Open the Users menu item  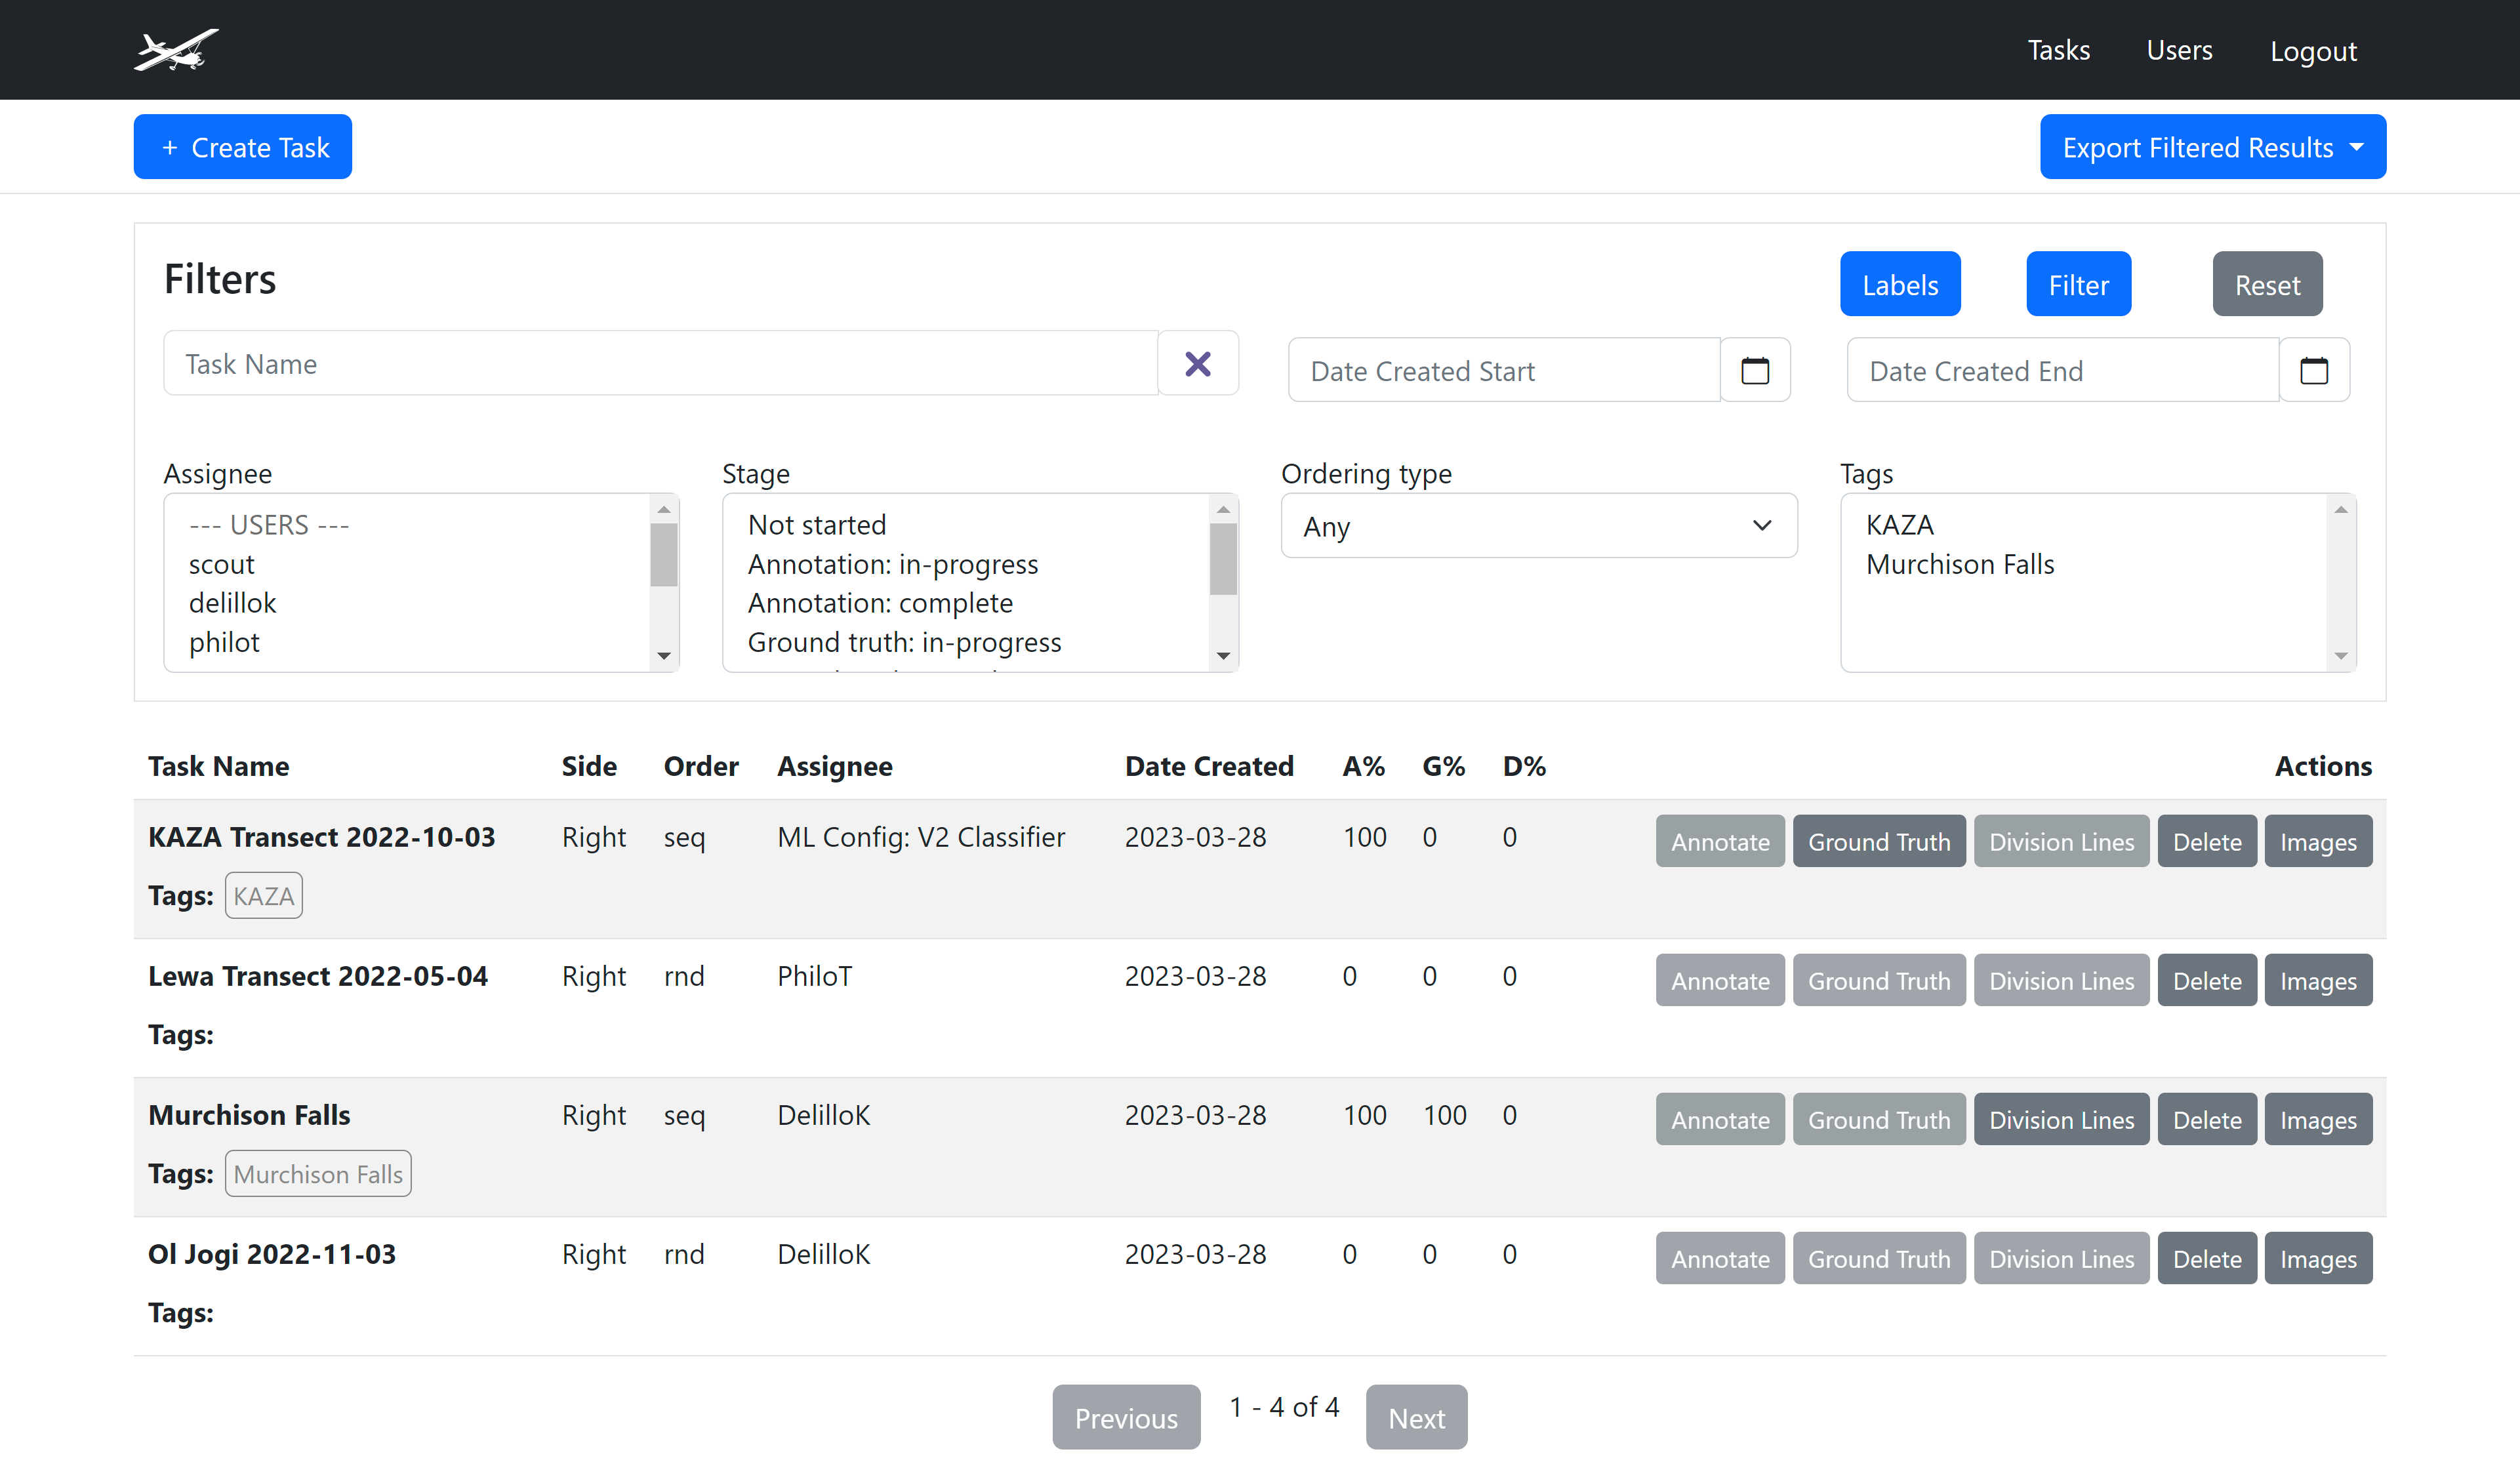click(2178, 49)
